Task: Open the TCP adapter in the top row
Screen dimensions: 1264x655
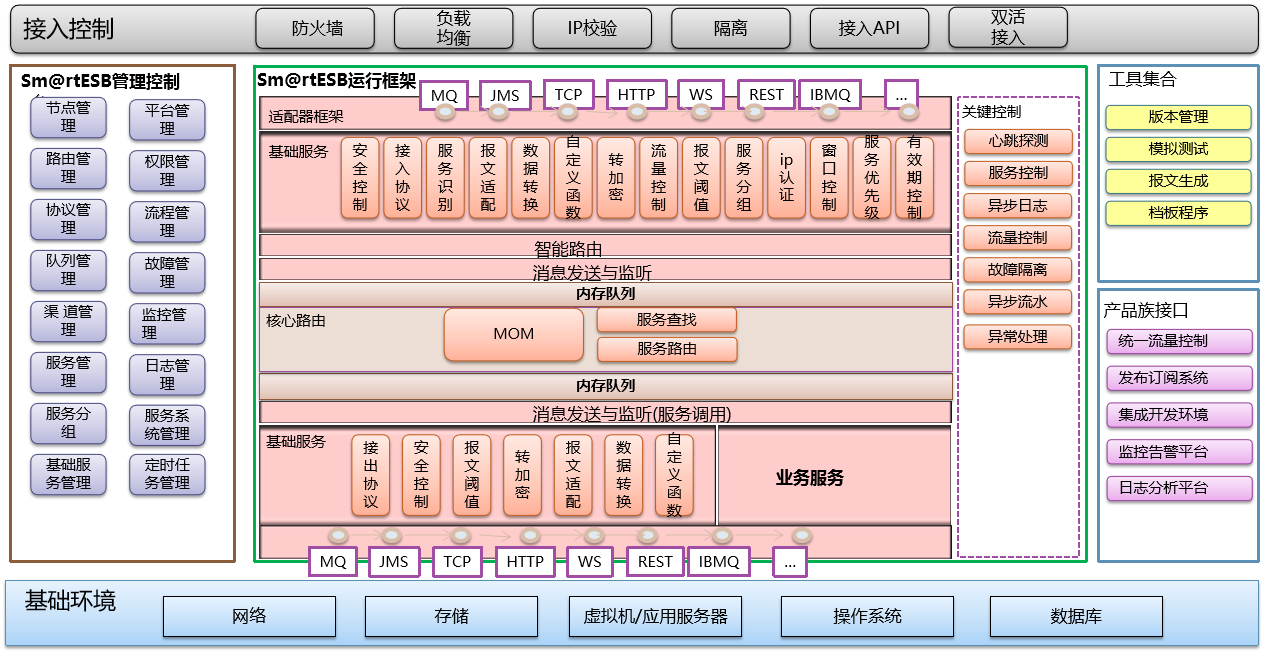Action: coord(567,95)
